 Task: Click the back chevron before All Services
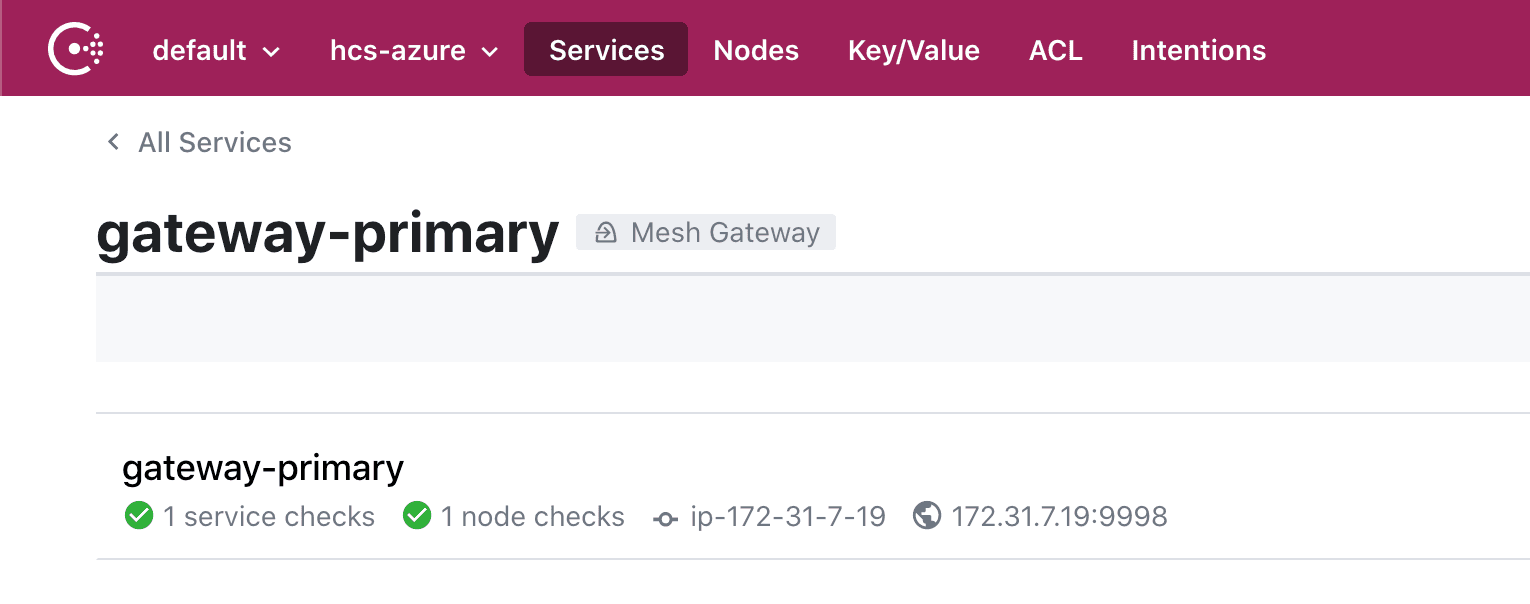[114, 142]
